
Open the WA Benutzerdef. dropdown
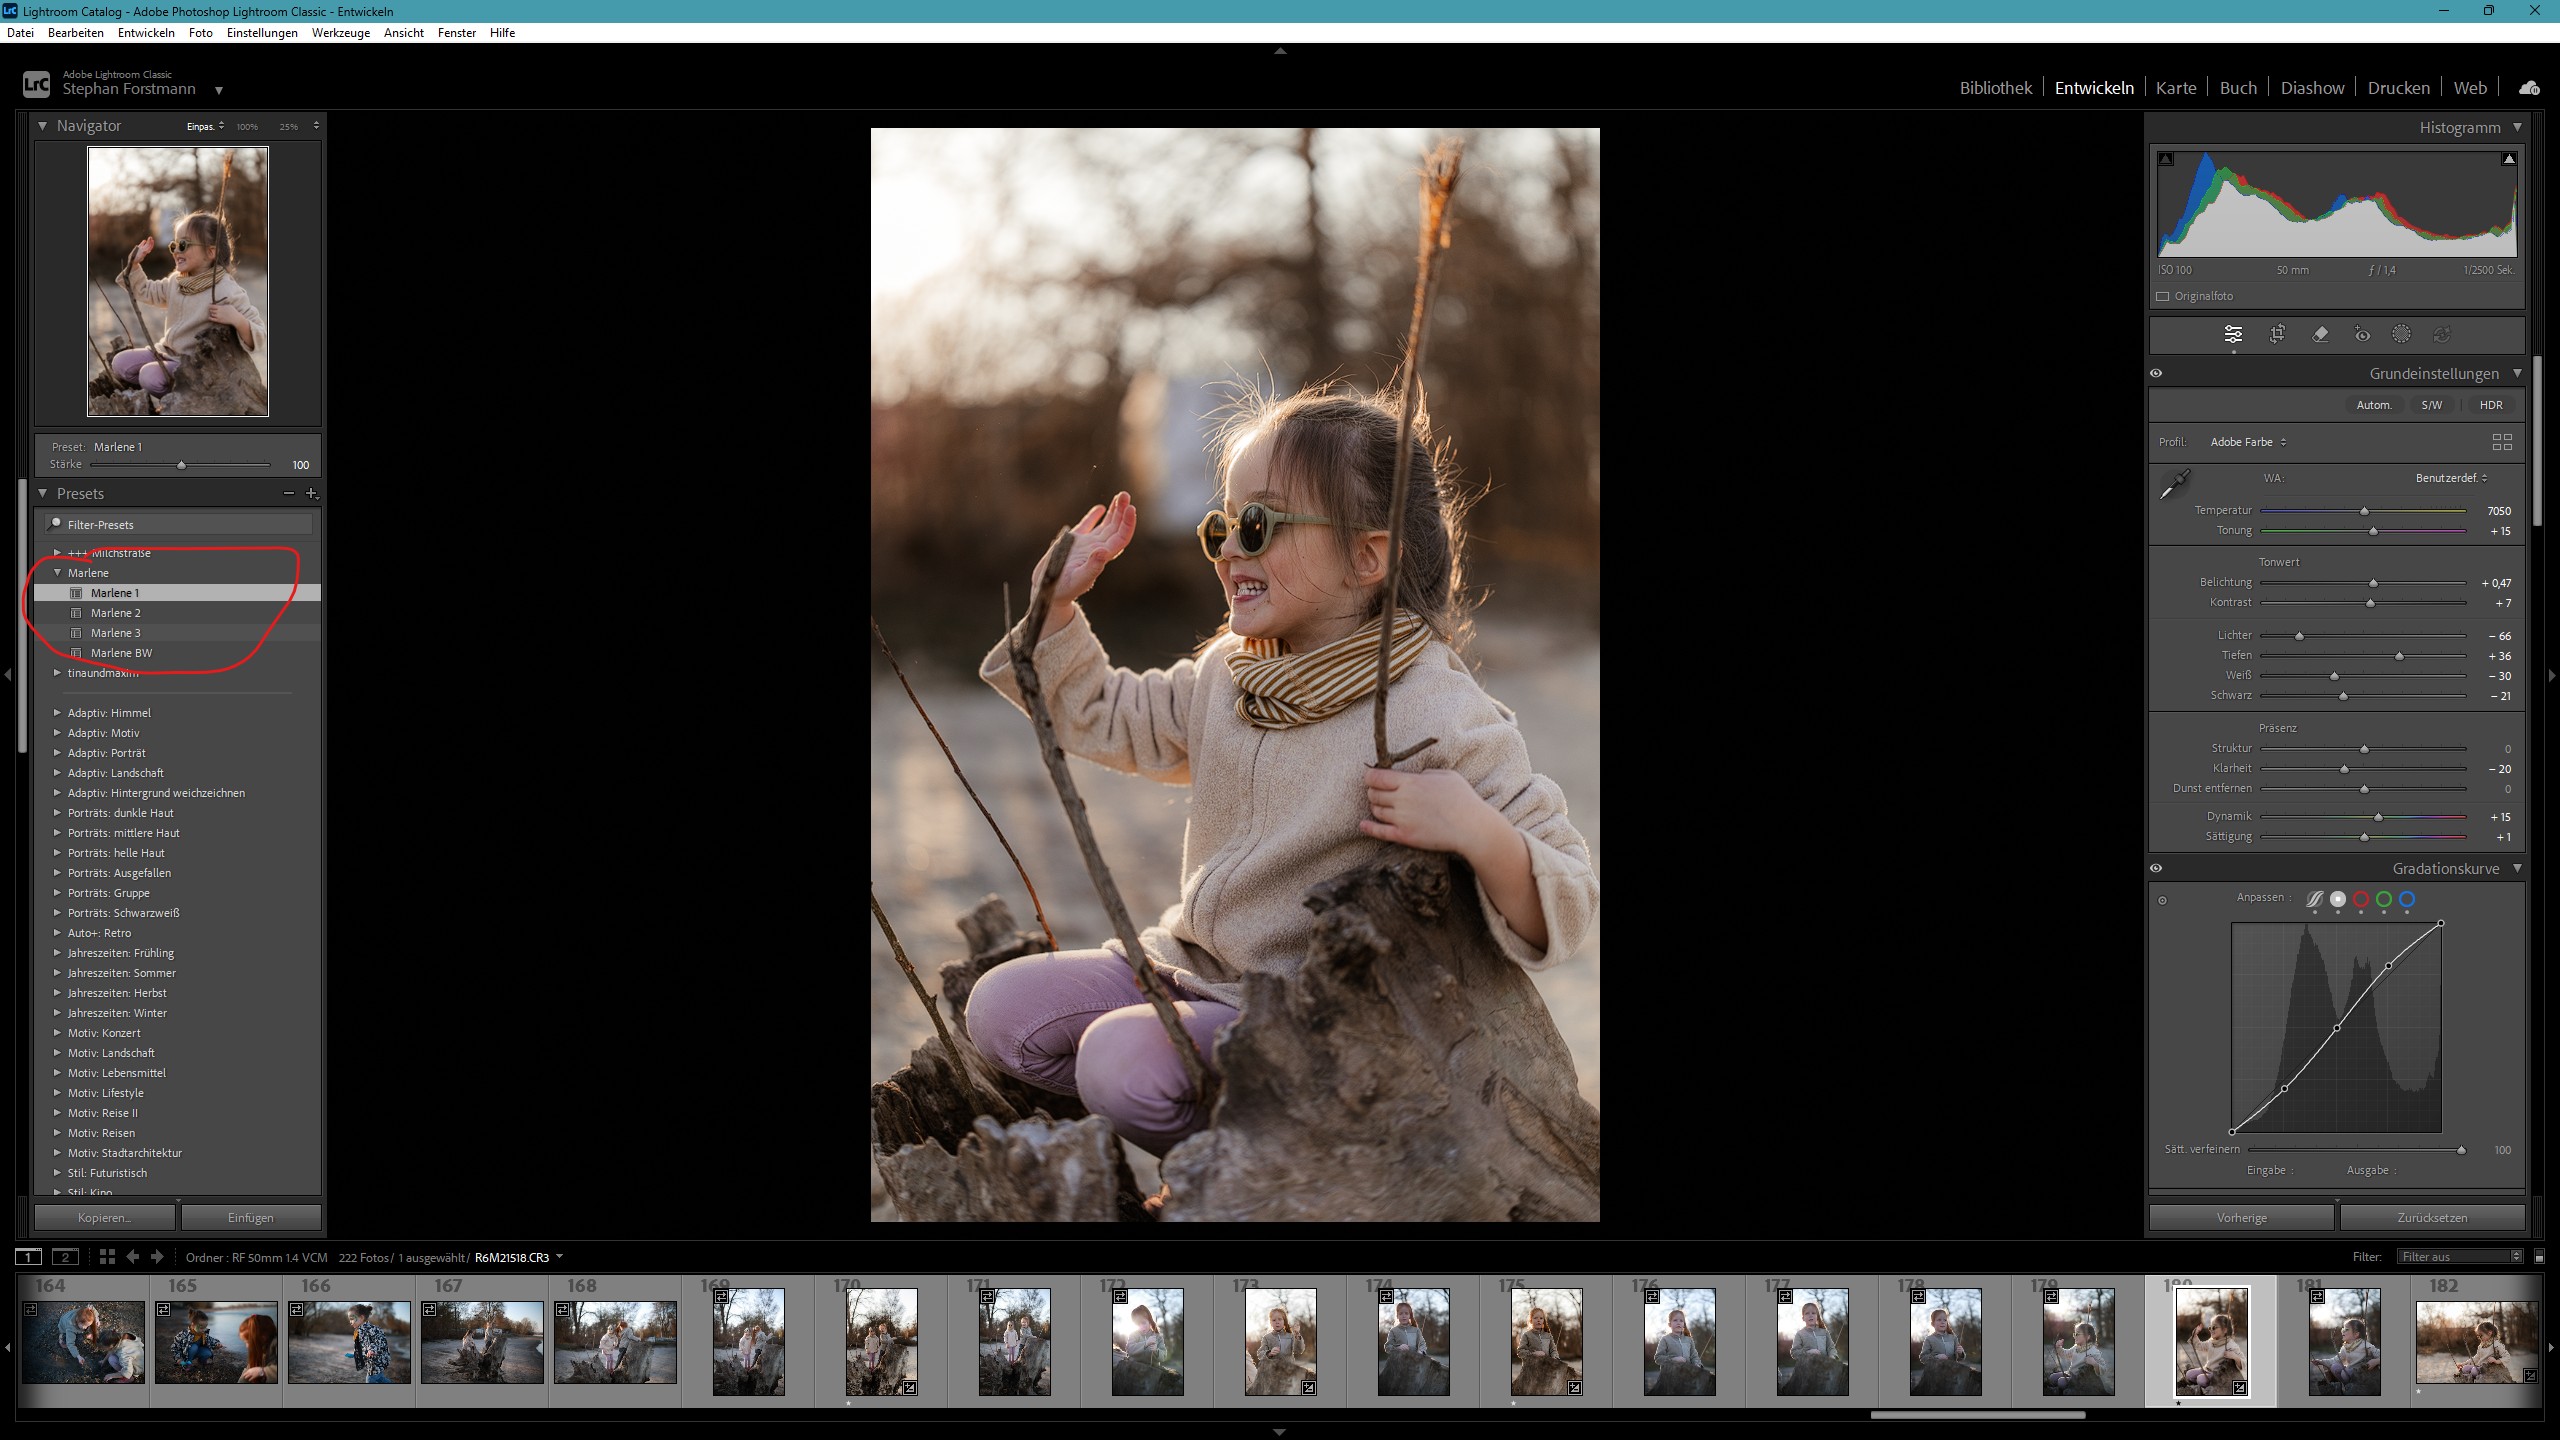tap(2451, 478)
